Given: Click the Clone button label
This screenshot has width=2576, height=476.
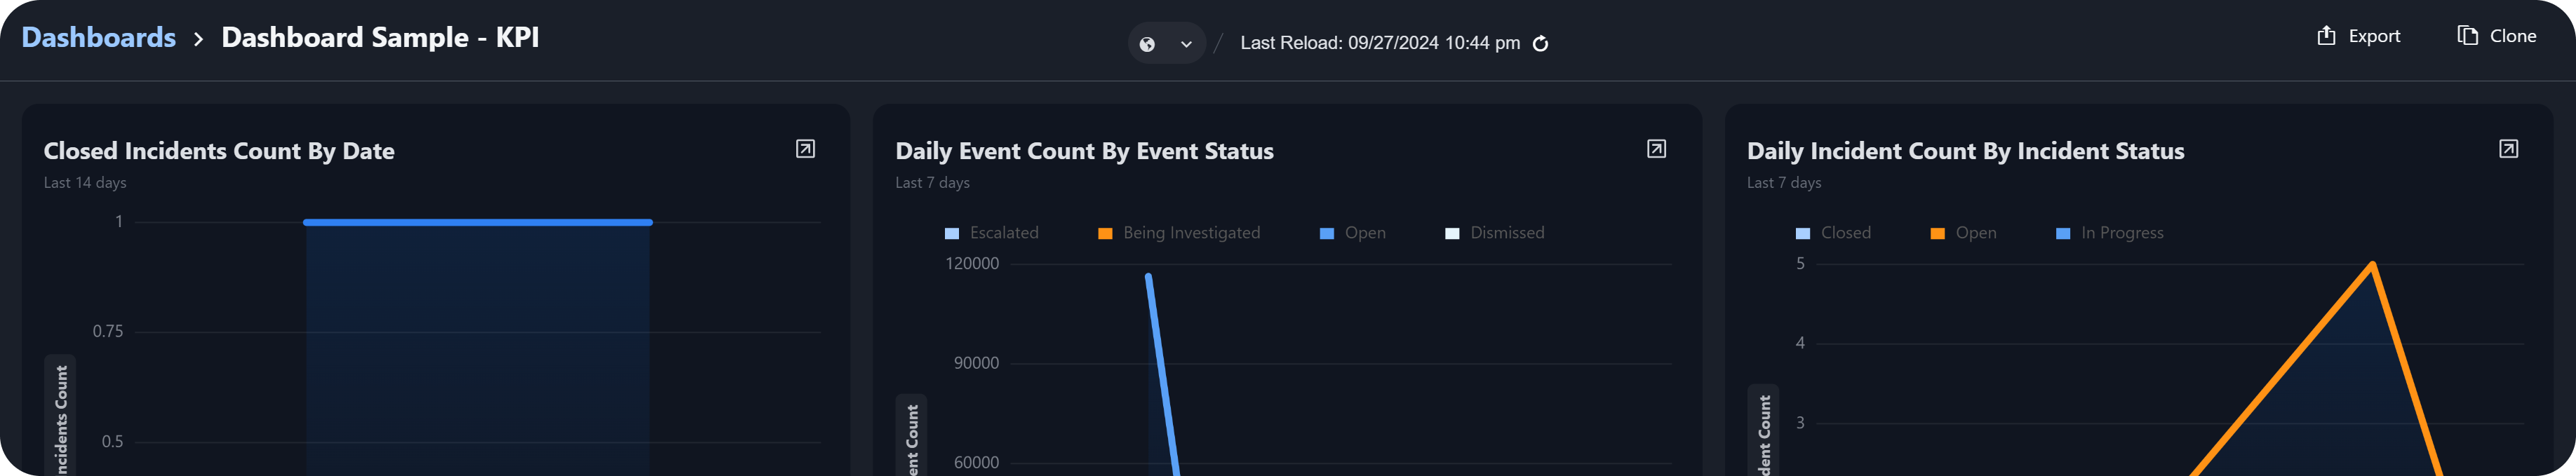Looking at the screenshot, I should click(x=2512, y=36).
